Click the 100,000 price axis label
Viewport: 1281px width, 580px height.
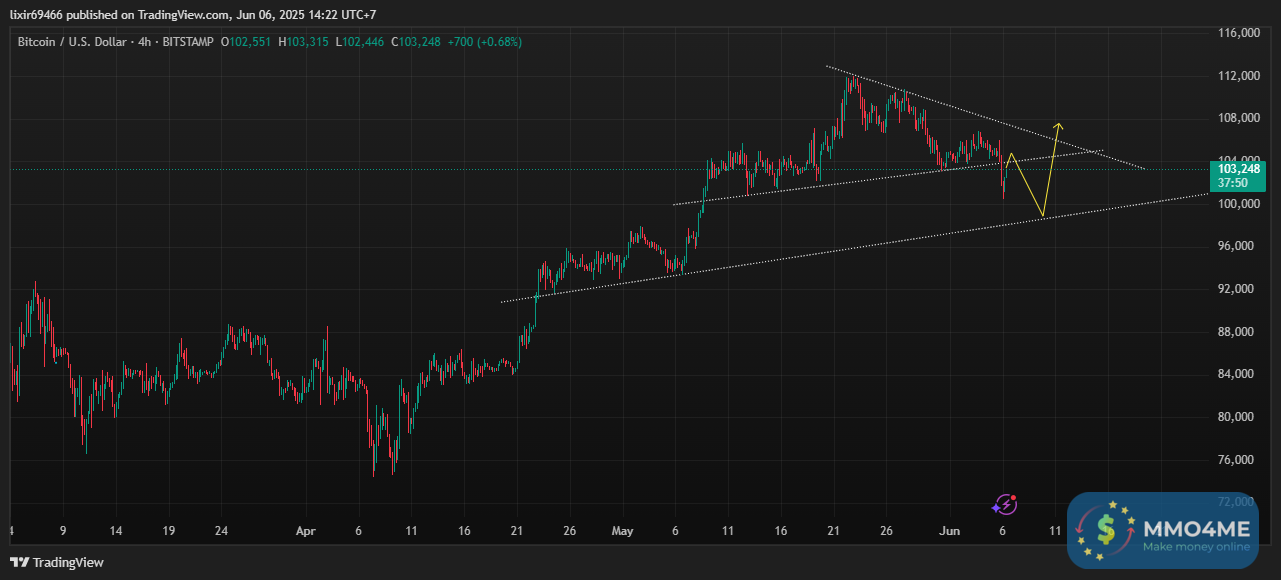click(1240, 204)
